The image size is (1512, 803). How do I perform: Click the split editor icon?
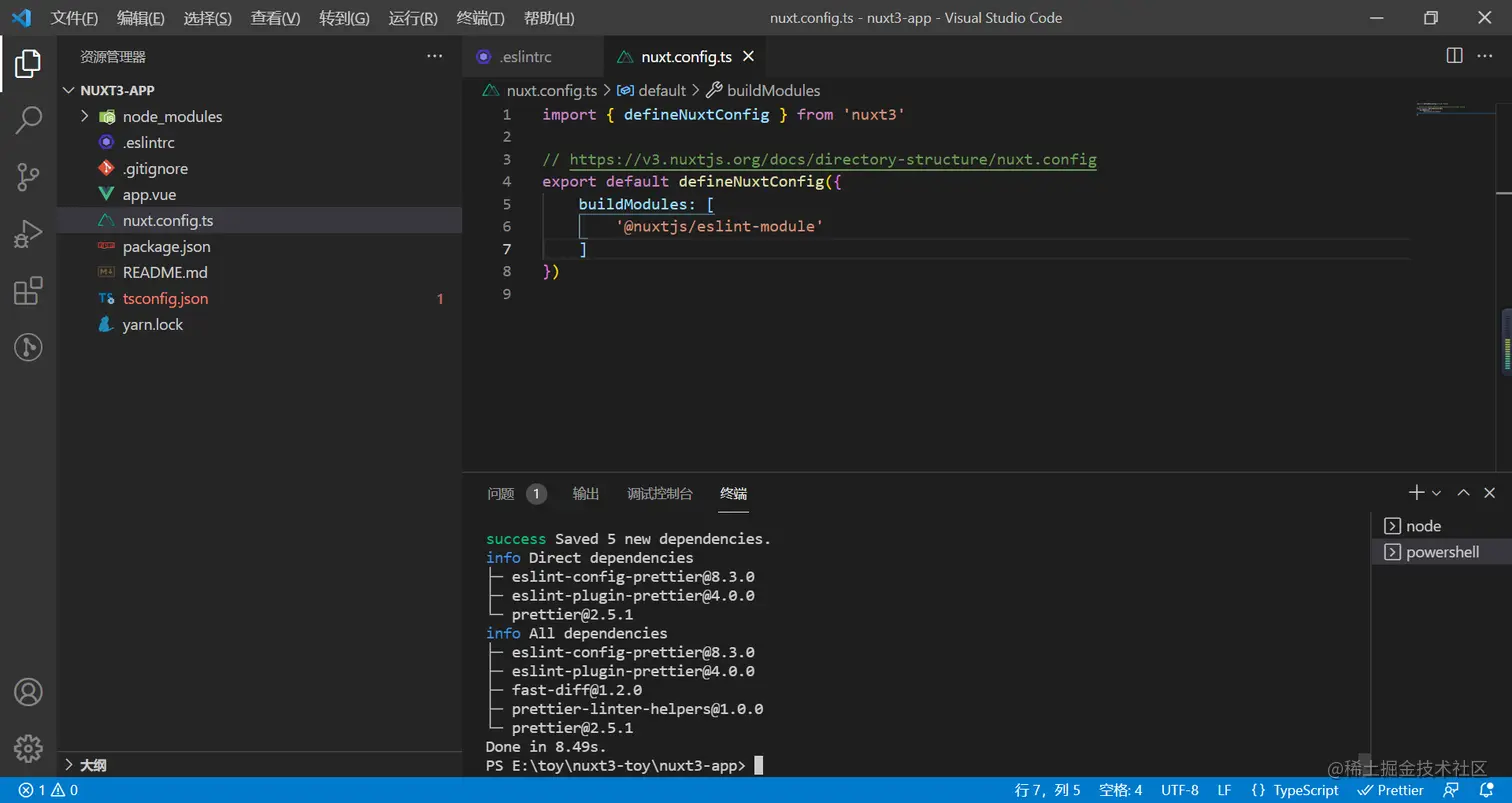(1454, 56)
